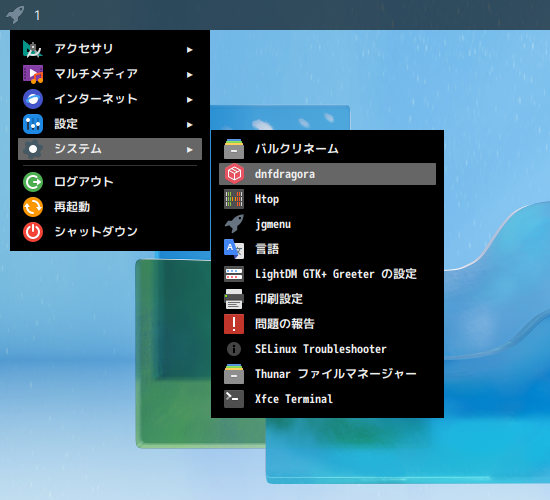Viewport: 550px width, 500px height.
Task: Open the jgmenu text entry
Action: click(x=273, y=225)
